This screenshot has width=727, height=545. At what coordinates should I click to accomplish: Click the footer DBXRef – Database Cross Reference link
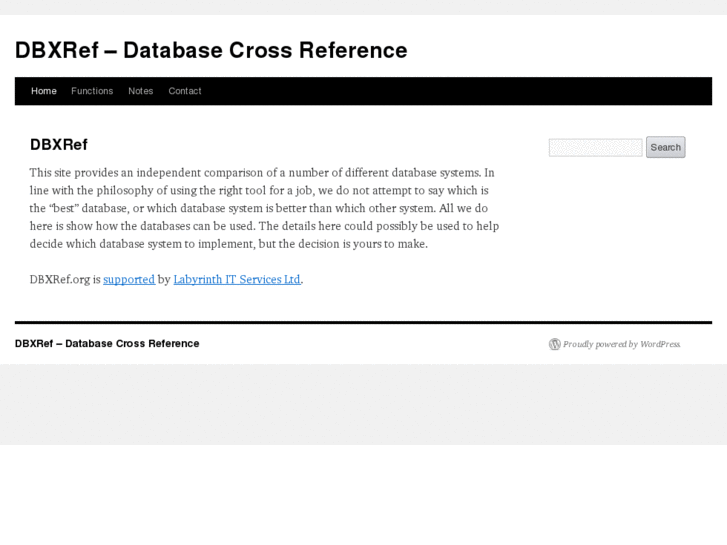(107, 344)
